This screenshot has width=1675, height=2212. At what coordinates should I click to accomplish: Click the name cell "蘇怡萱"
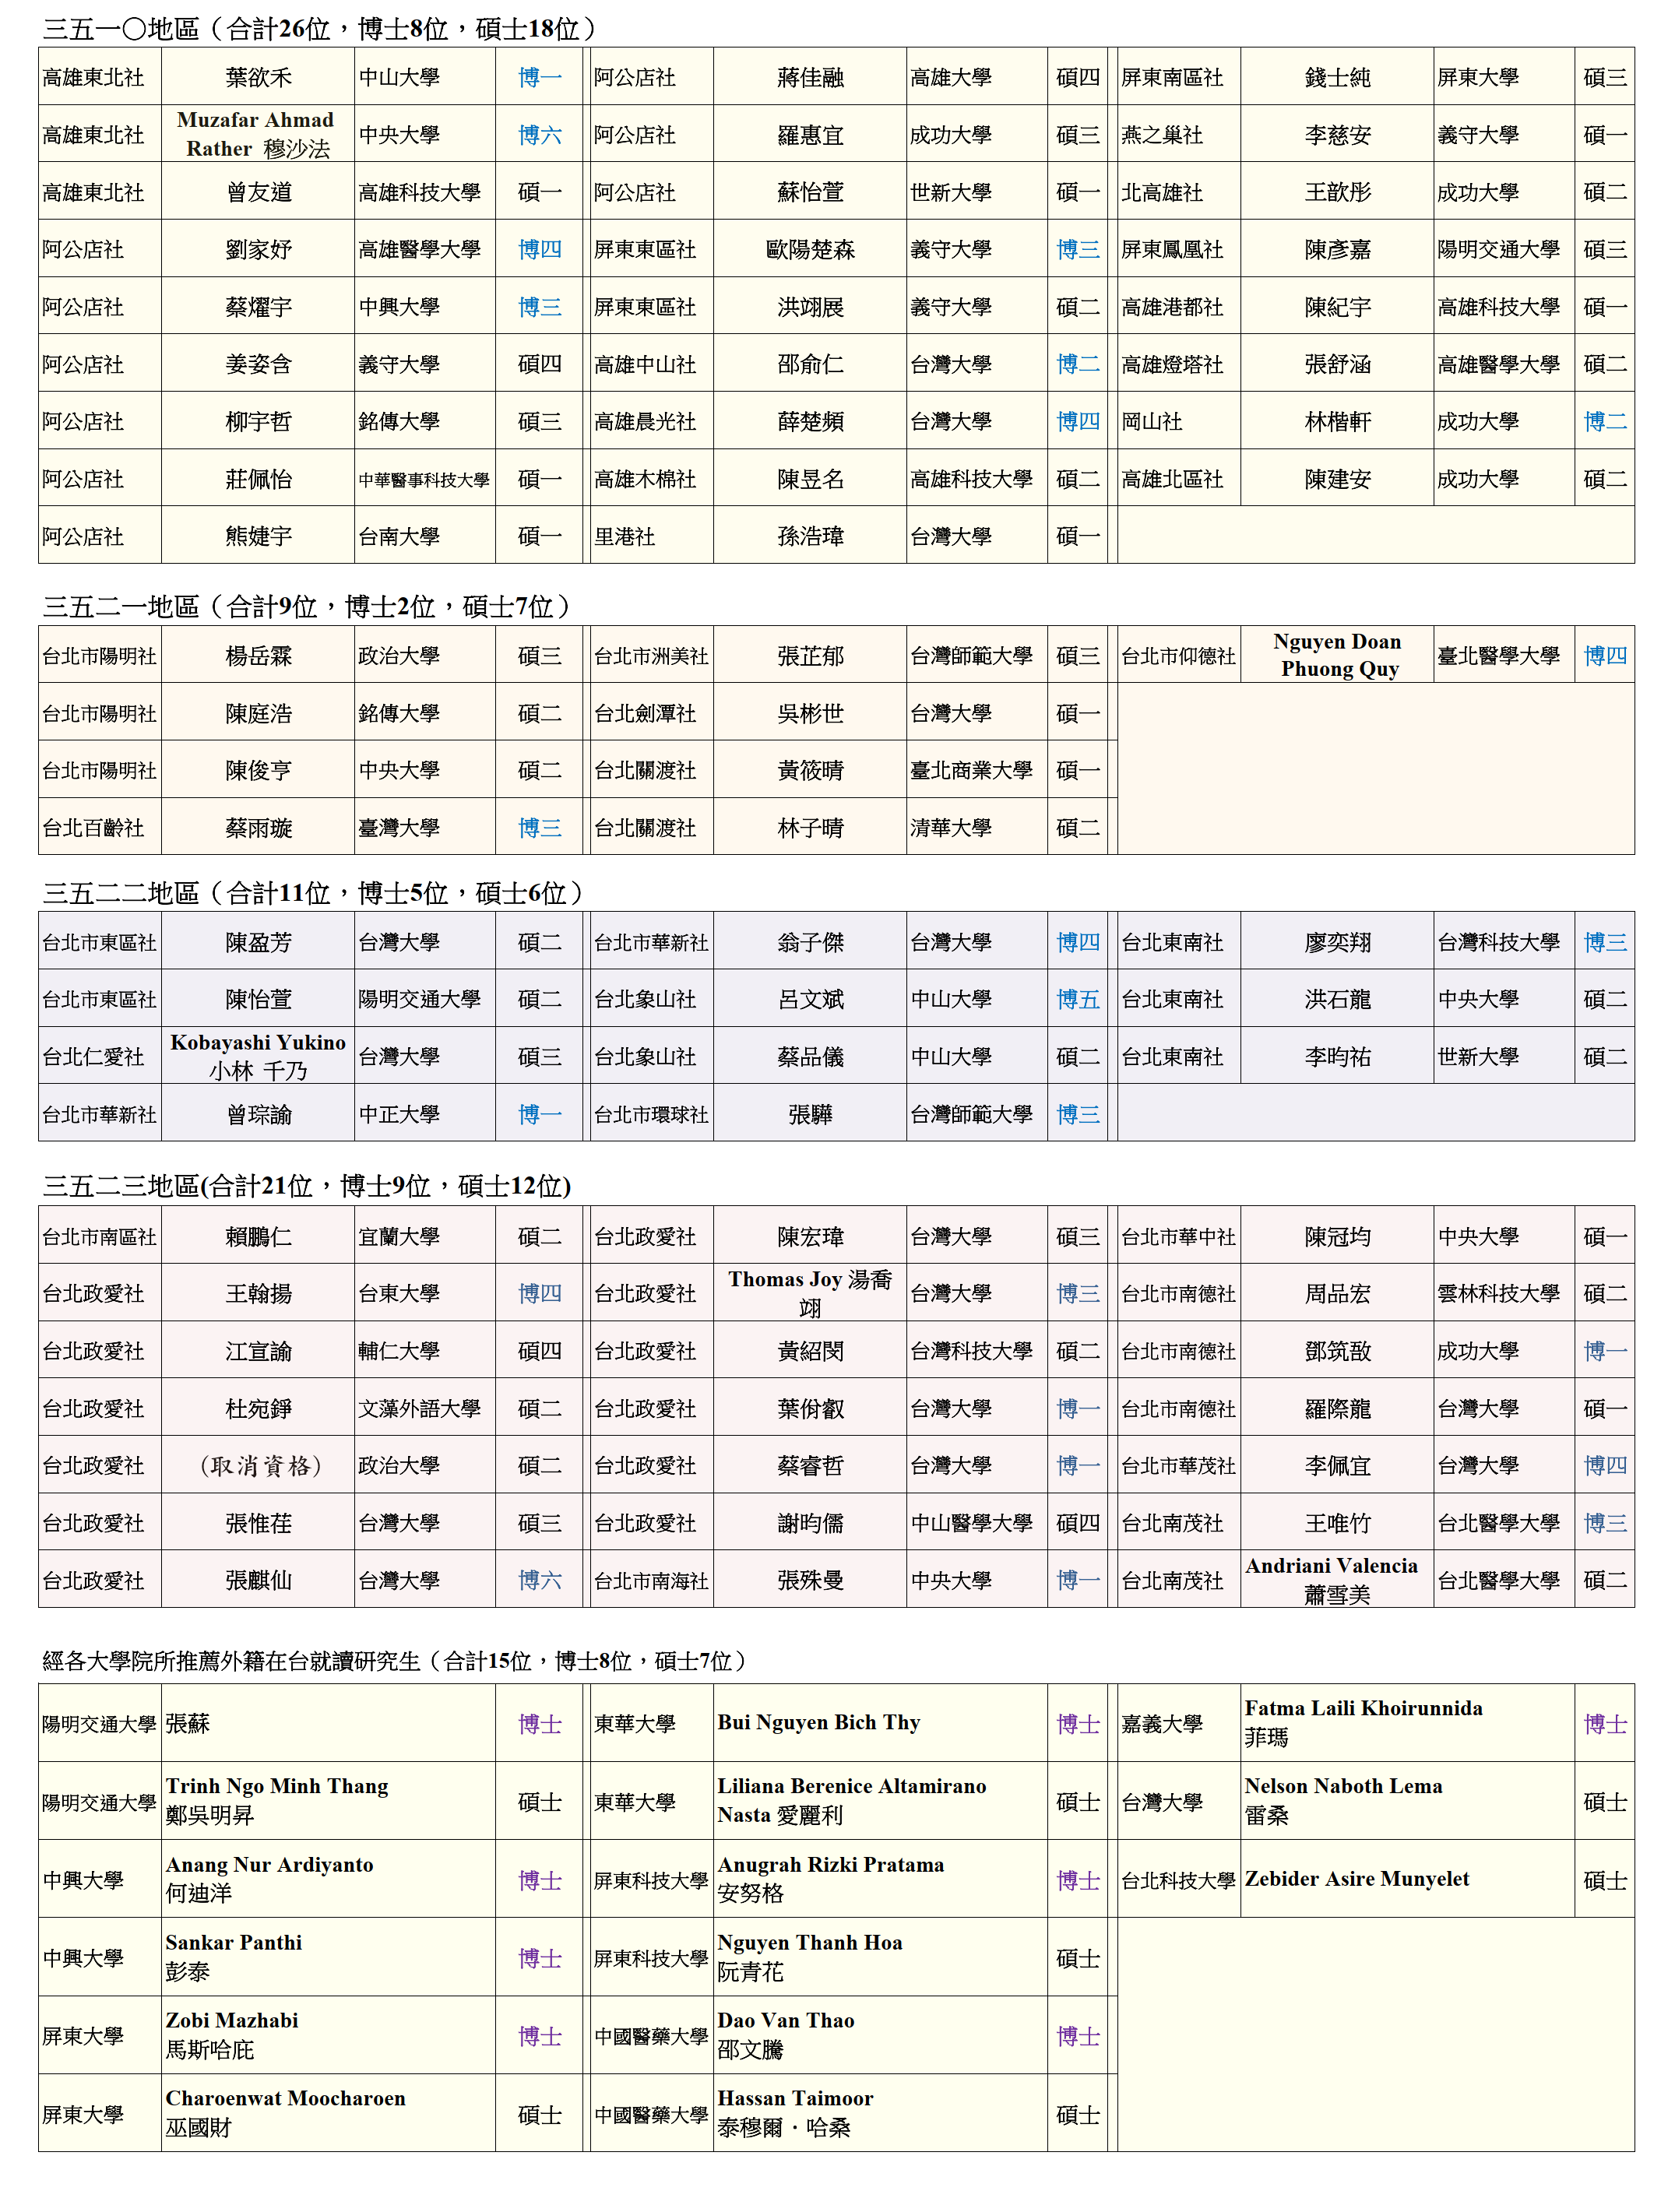[x=810, y=192]
